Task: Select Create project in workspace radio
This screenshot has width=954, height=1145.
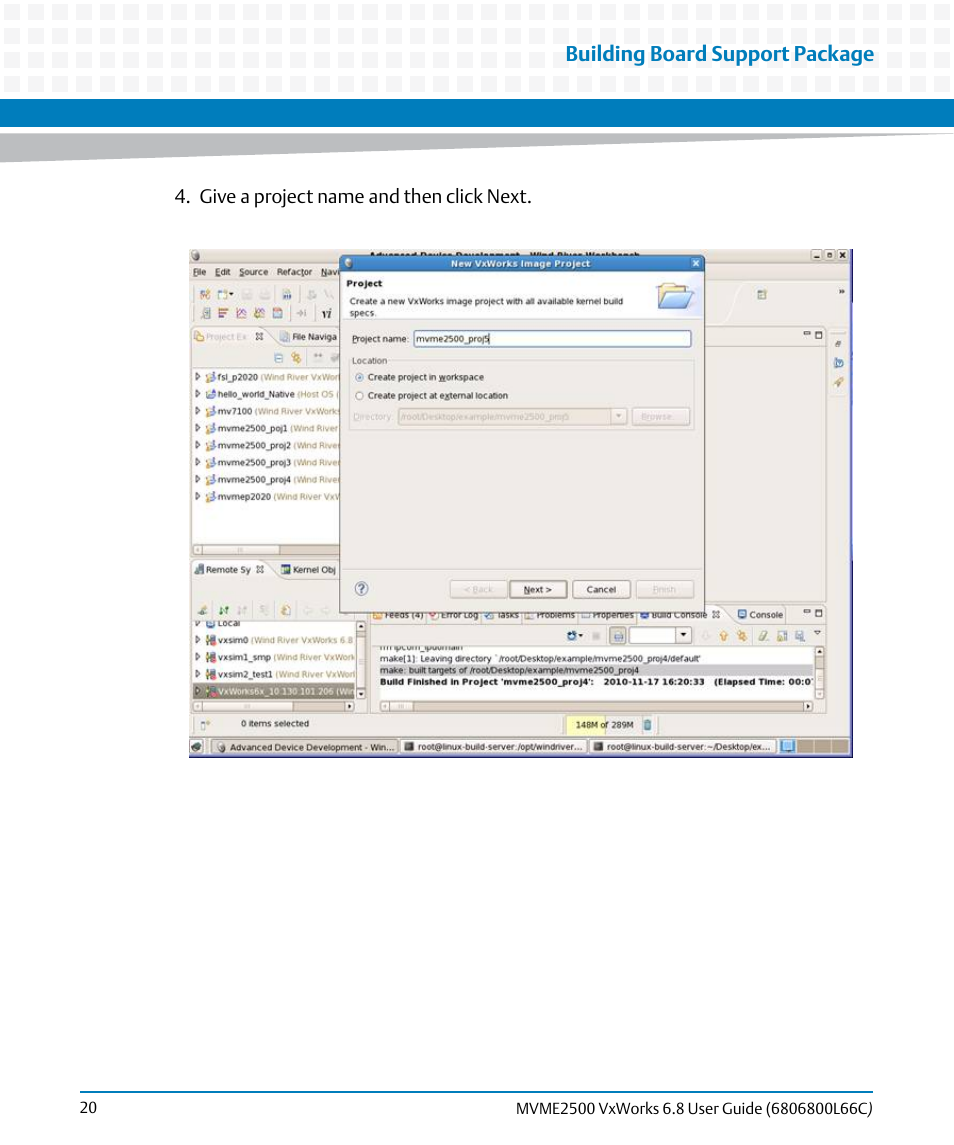Action: tap(359, 378)
